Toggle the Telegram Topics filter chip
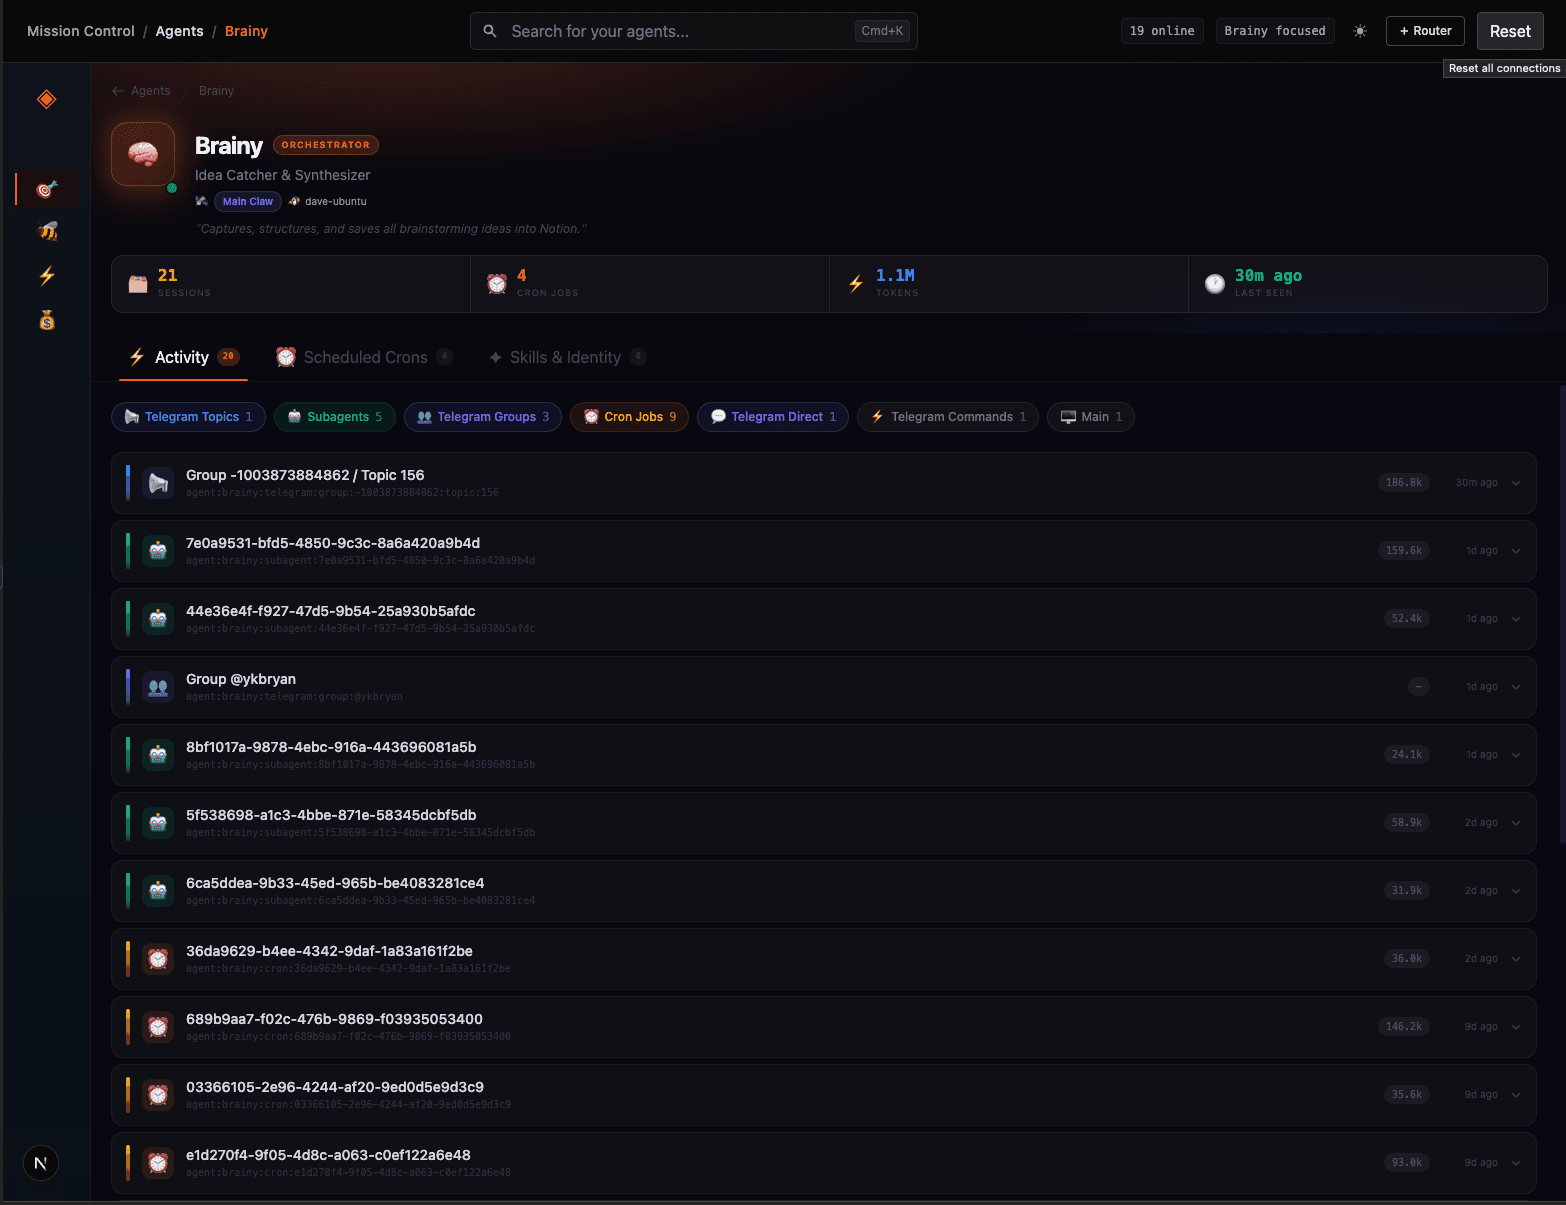Image resolution: width=1566 pixels, height=1205 pixels. click(188, 417)
